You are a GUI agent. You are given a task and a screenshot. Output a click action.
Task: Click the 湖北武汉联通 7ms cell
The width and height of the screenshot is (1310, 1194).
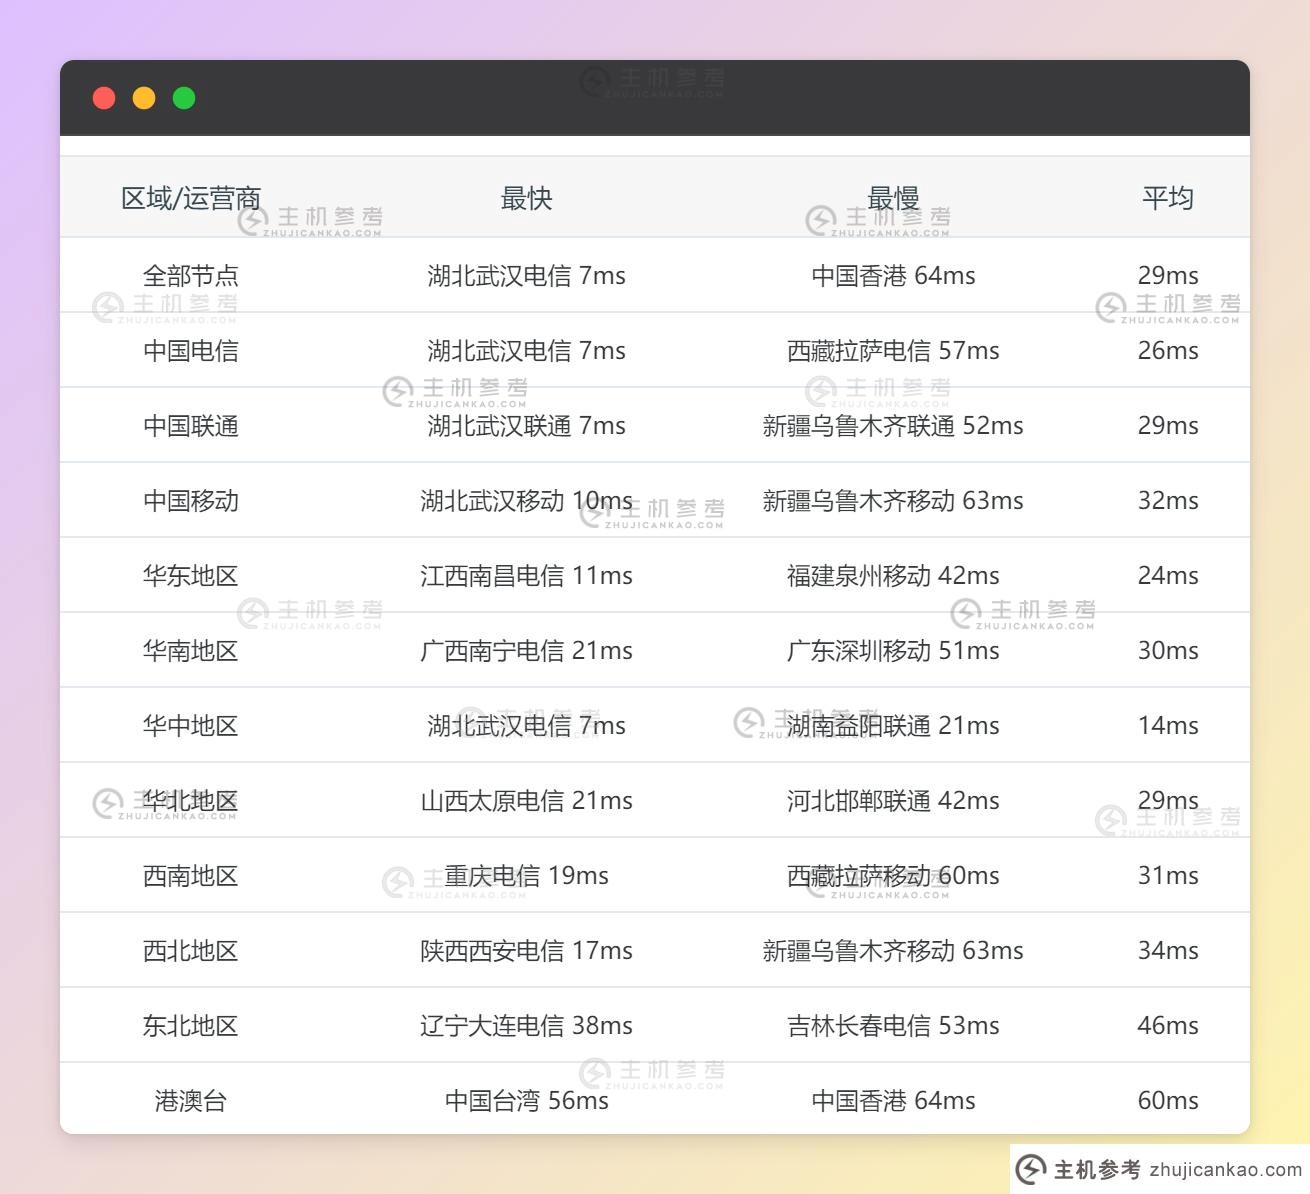pyautogui.click(x=526, y=425)
